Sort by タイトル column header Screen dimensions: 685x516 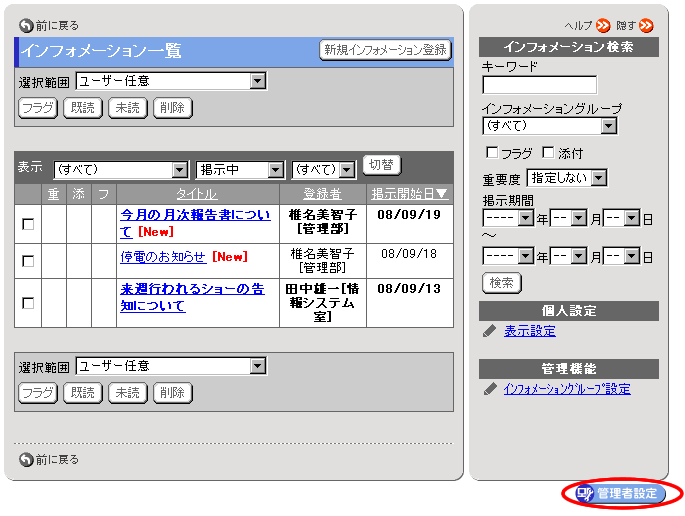point(197,194)
